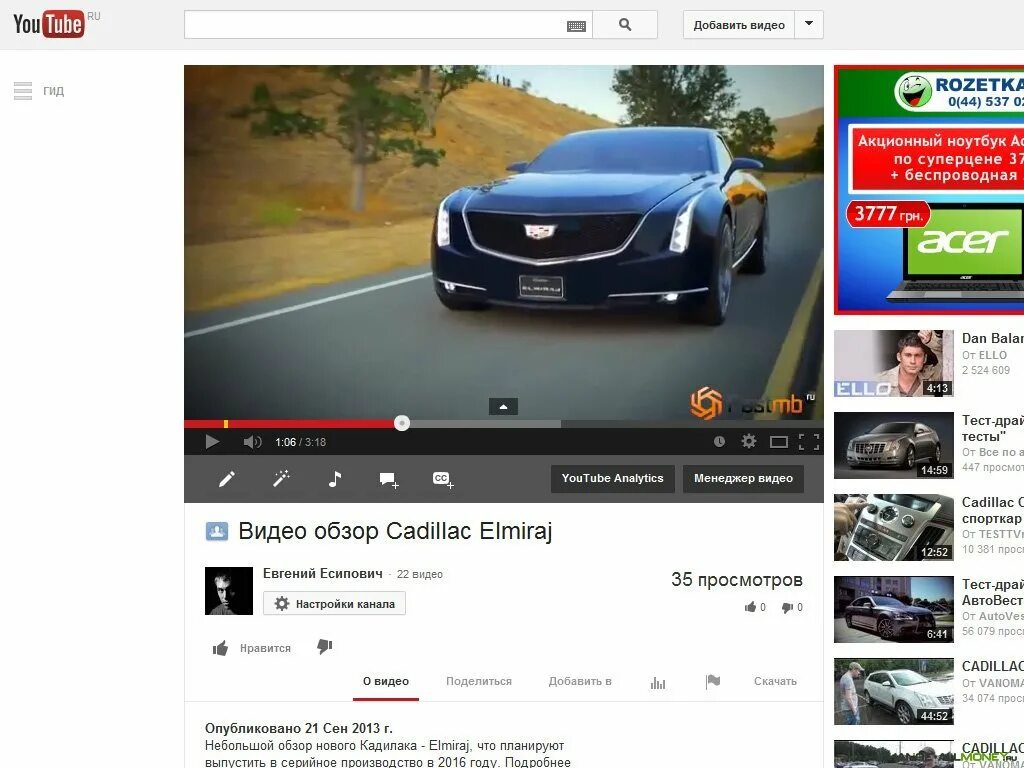
Task: Click the ГИД guide label
Action: point(54,91)
